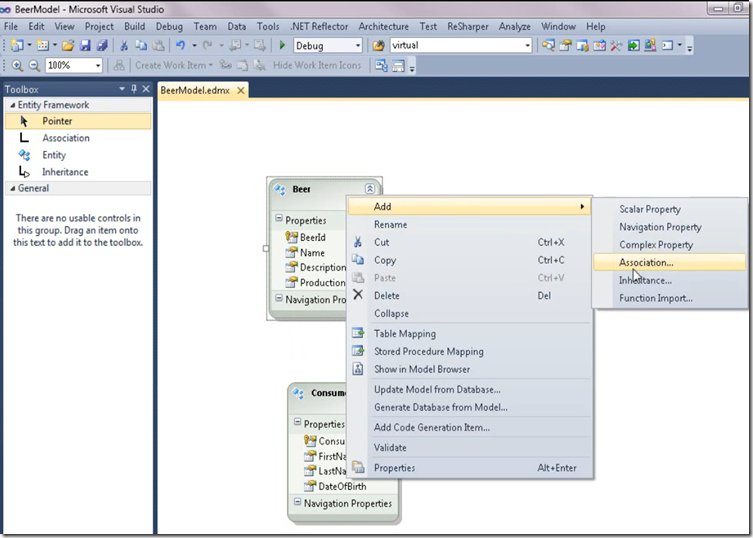Open the ReSharper menu
The width and height of the screenshot is (753, 538).
(467, 26)
